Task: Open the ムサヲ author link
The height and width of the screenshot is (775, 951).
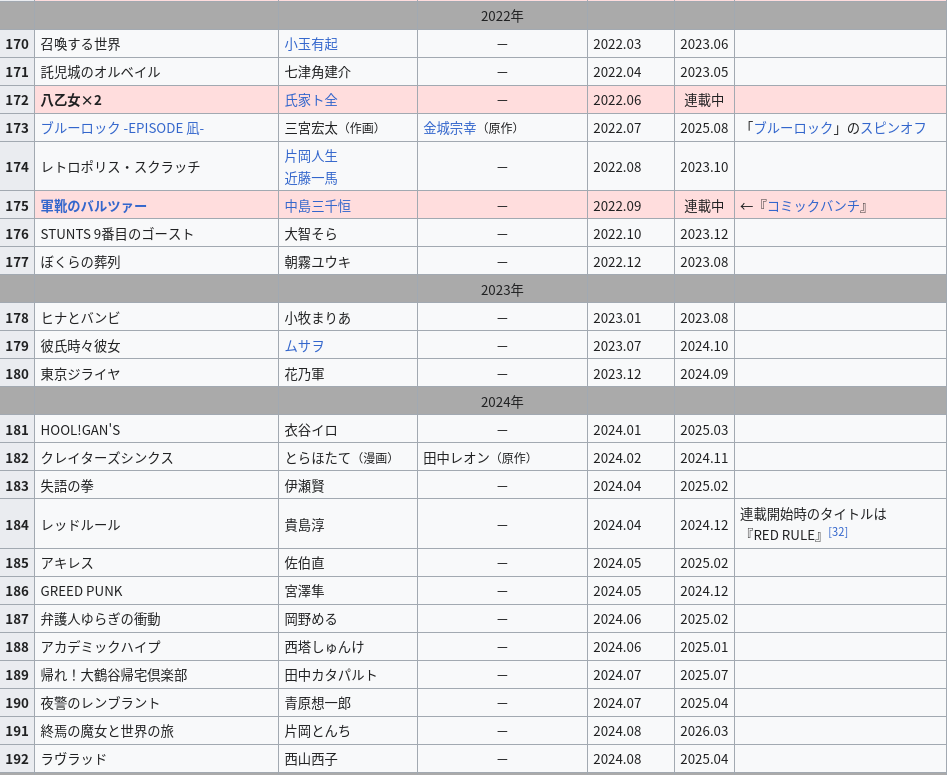Action: point(304,346)
